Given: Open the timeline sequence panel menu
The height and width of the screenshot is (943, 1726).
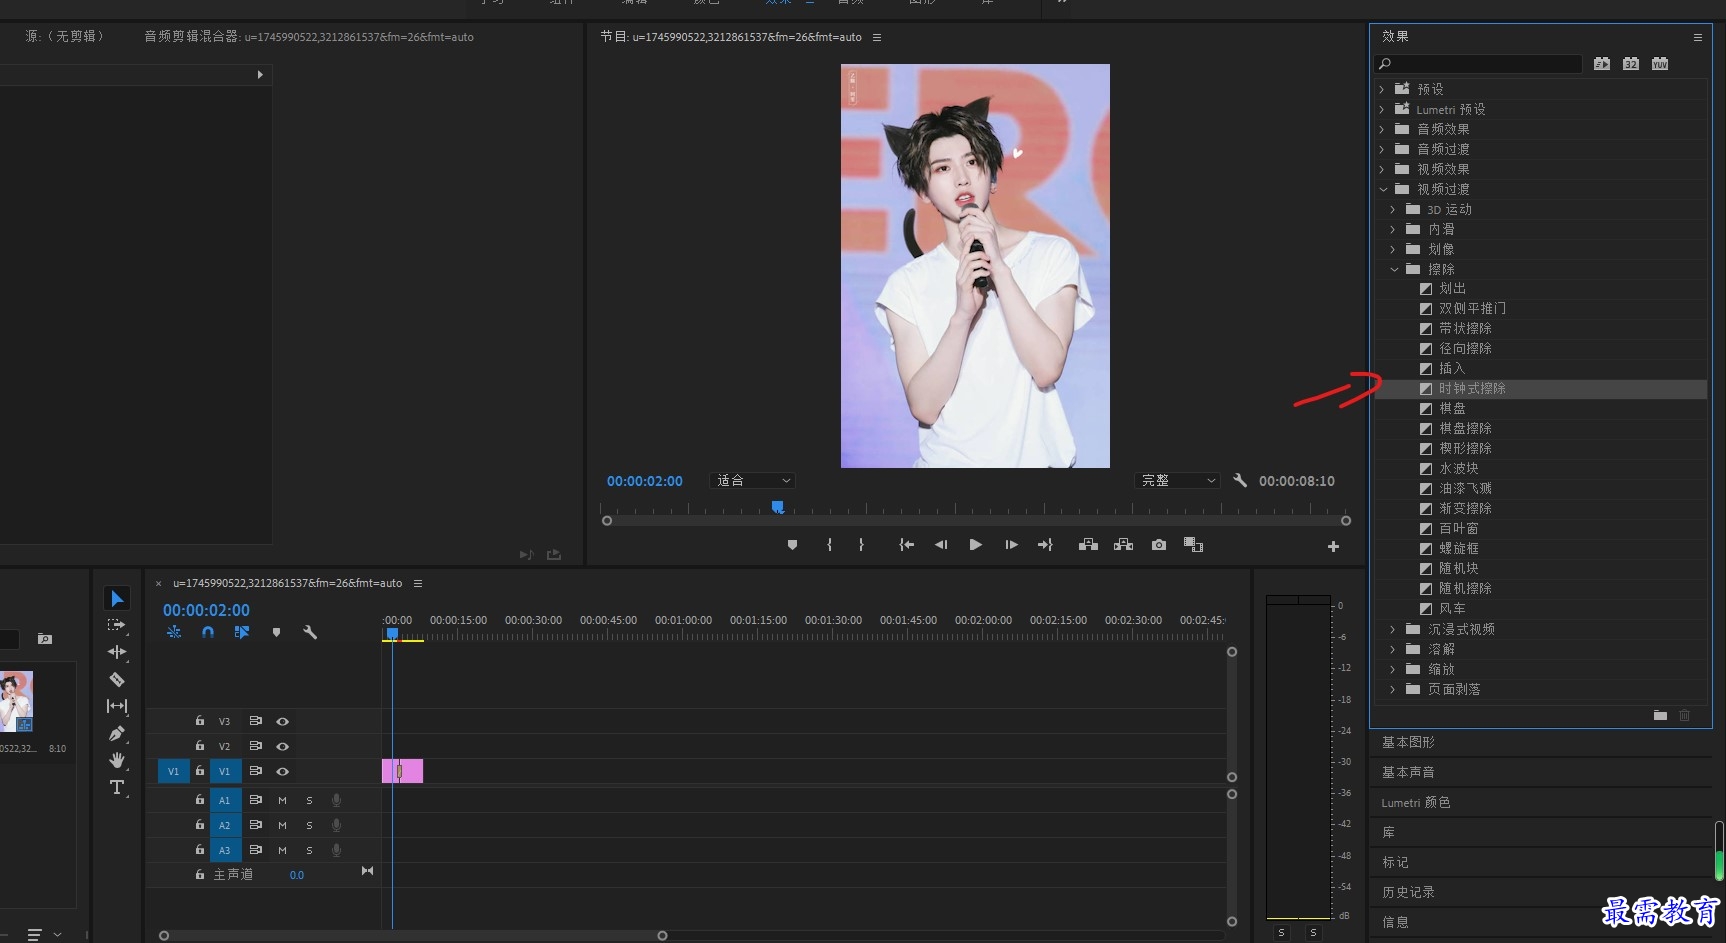Looking at the screenshot, I should [418, 583].
